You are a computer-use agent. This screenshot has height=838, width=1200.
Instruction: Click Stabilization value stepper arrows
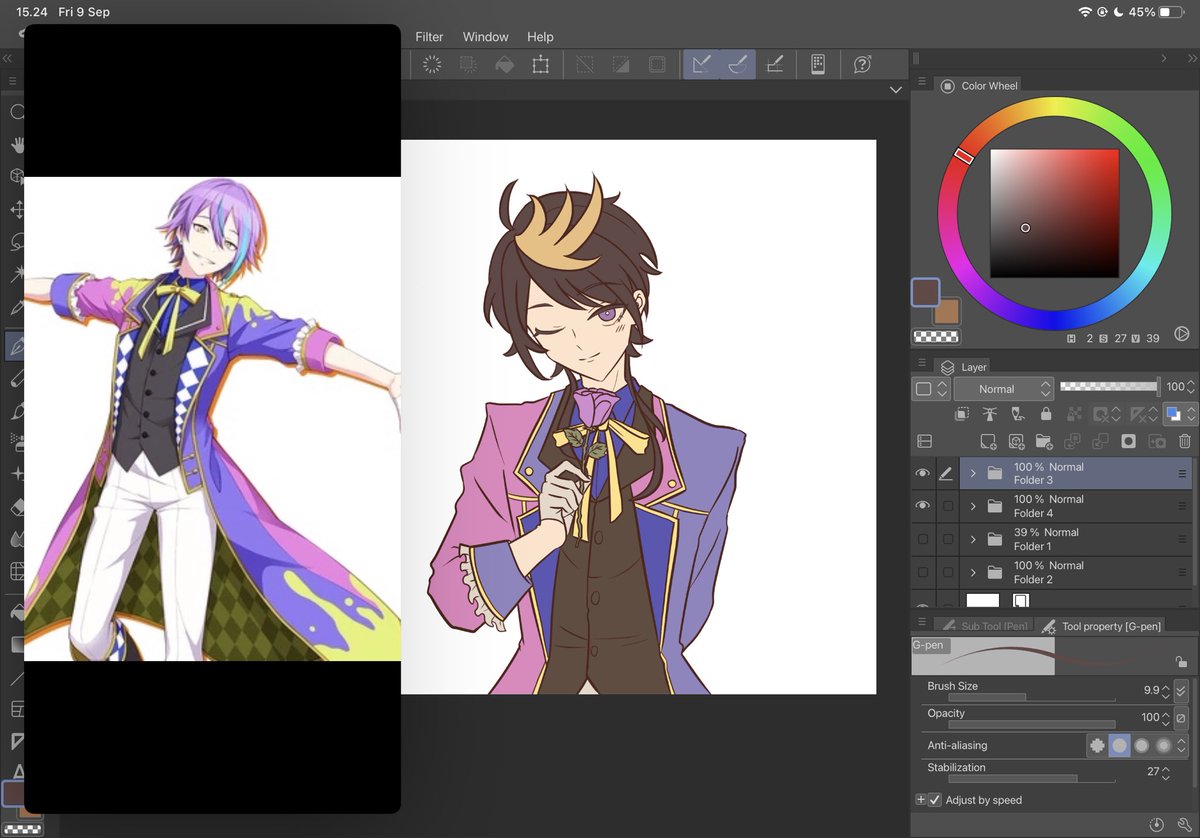pyautogui.click(x=1166, y=772)
